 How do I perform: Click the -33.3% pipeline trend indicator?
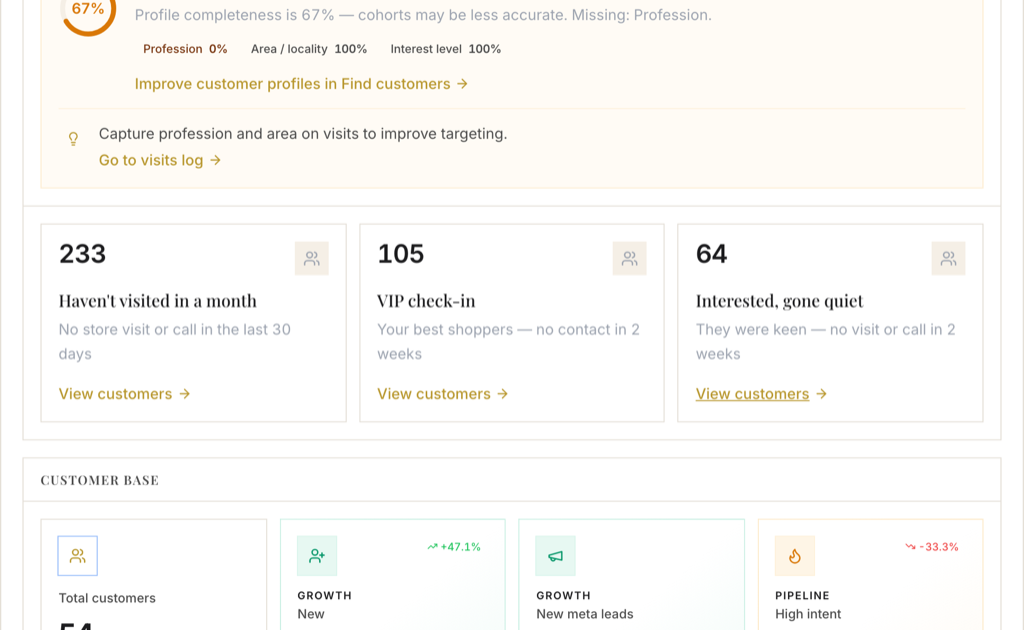[x=932, y=546]
